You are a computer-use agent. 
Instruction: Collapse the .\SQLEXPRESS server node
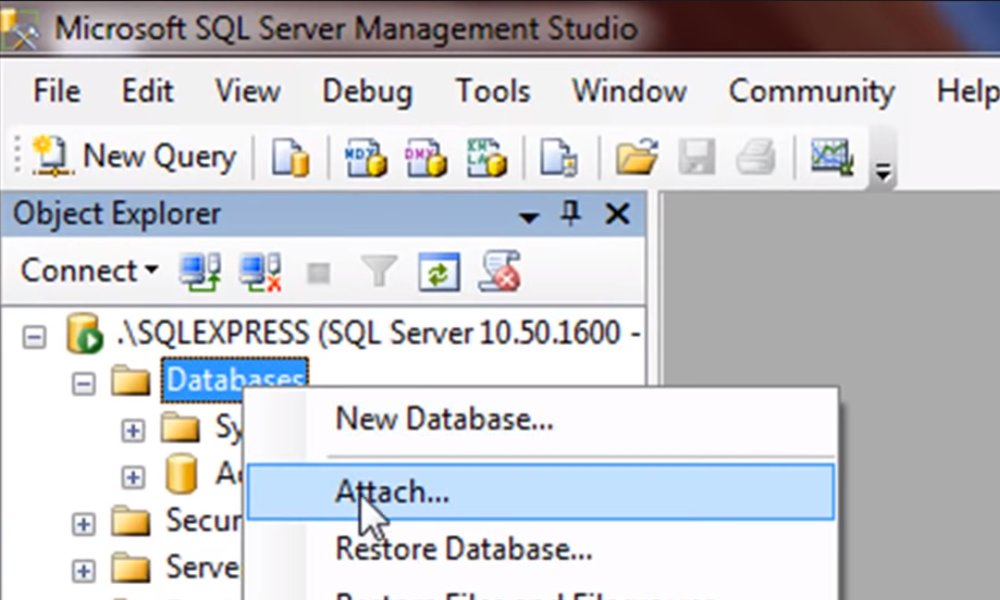(34, 336)
